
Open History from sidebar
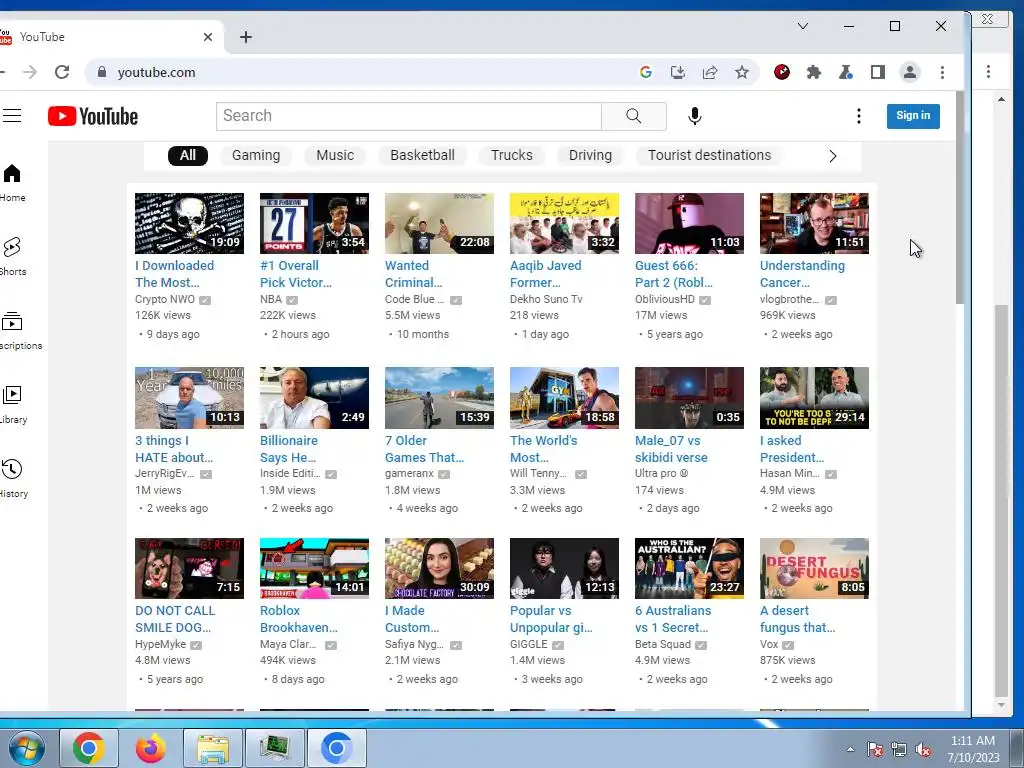(12, 479)
